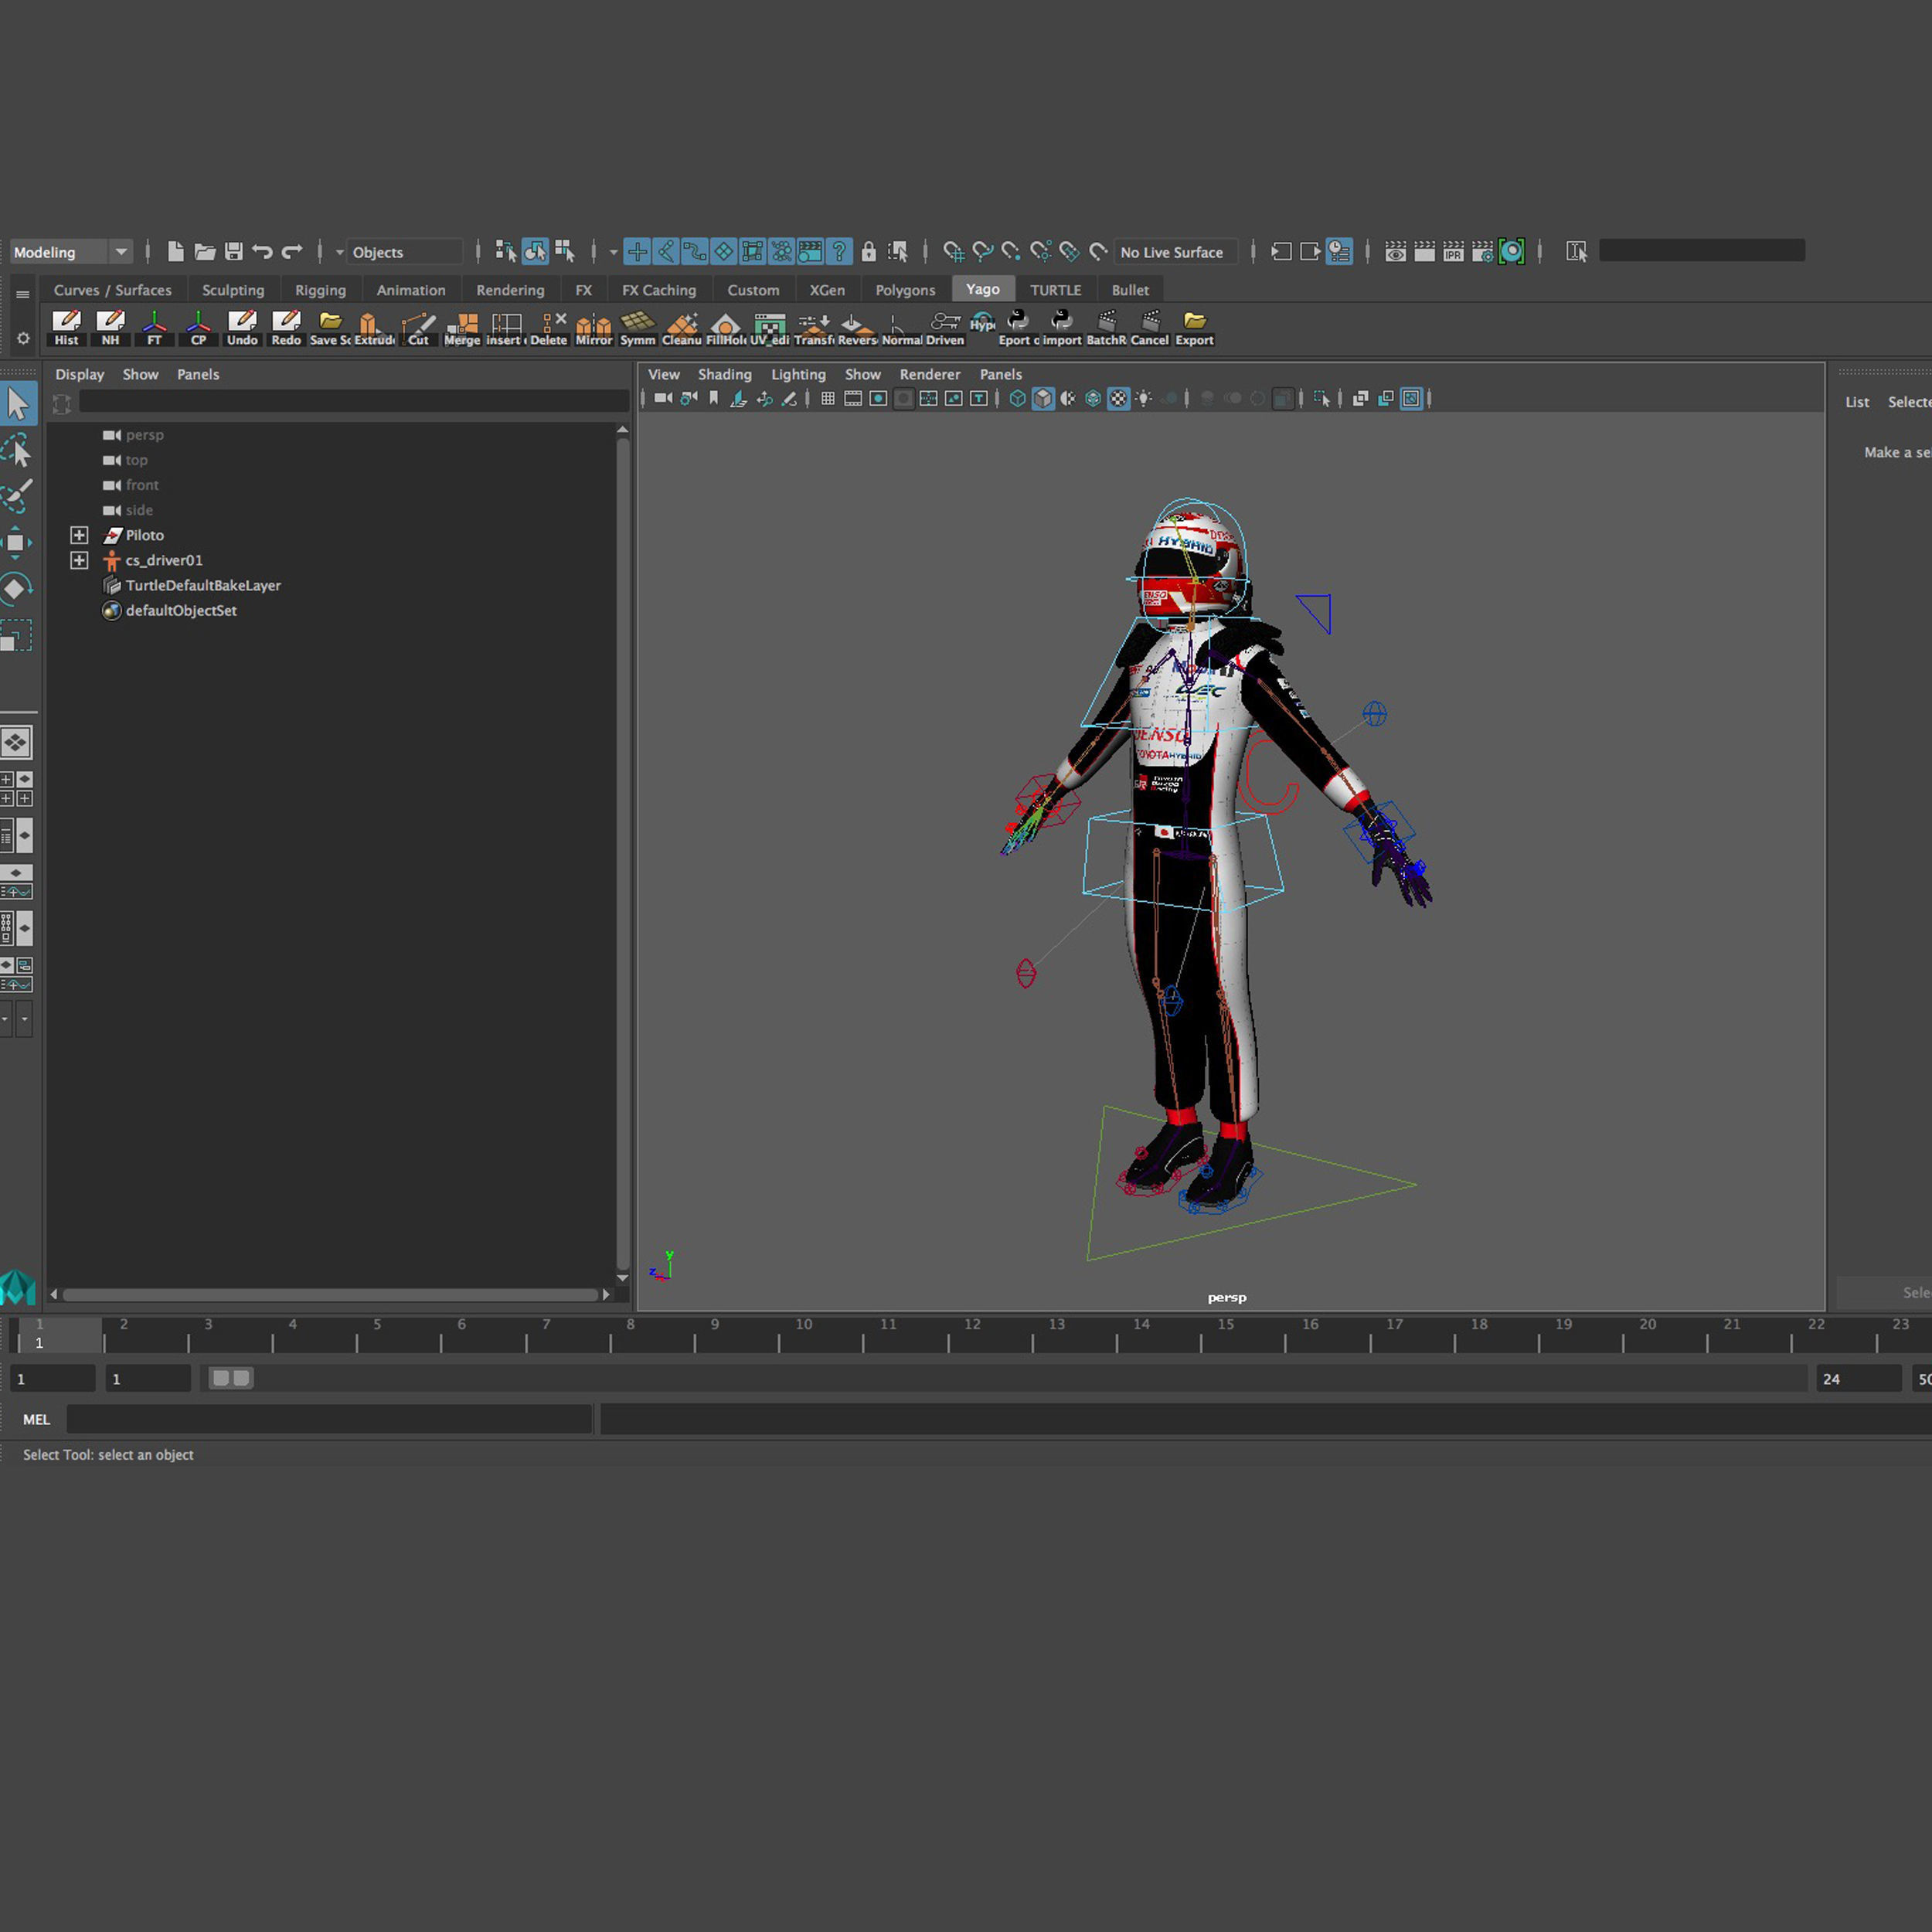Select the Merge shelf icon
The width and height of the screenshot is (1932, 1932).
[461, 327]
